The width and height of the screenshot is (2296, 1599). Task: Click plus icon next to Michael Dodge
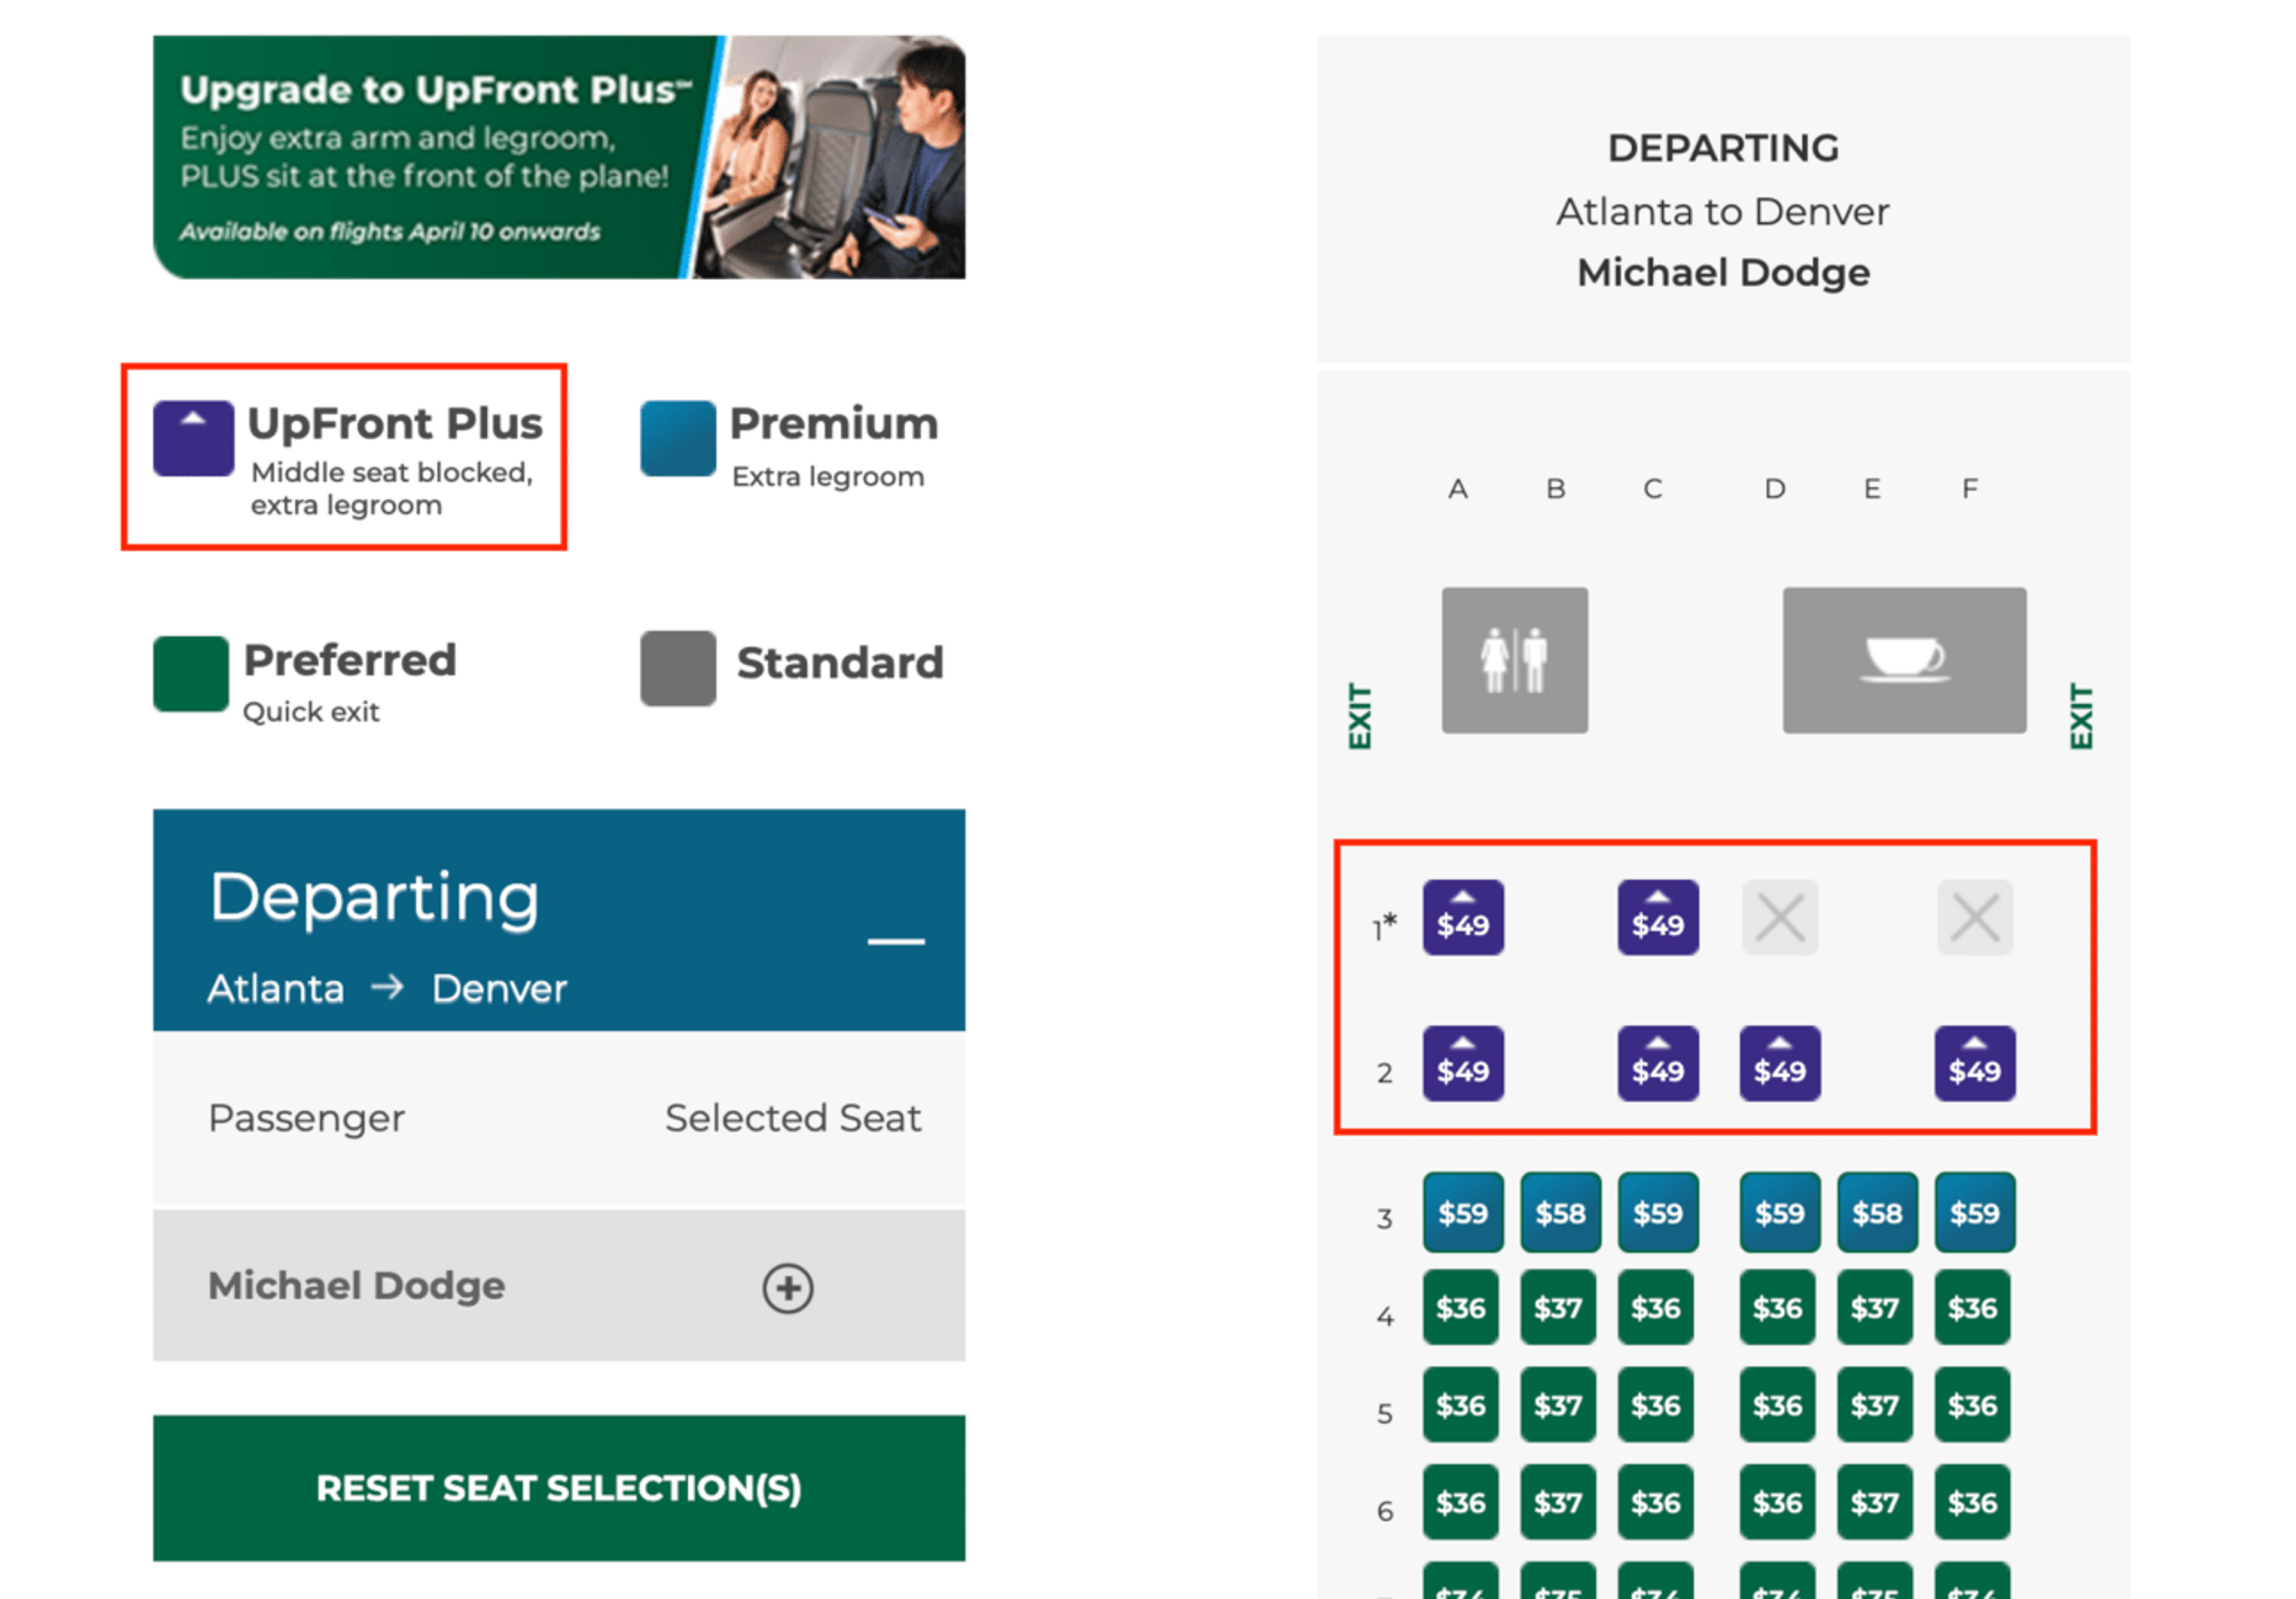pyautogui.click(x=788, y=1287)
